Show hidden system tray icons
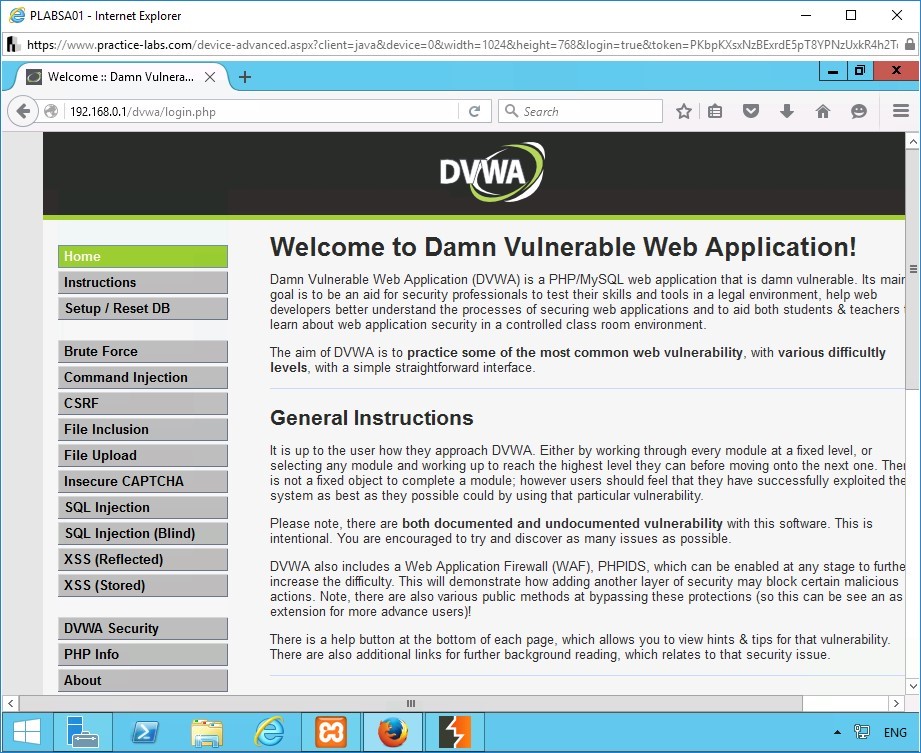Image resolution: width=921 pixels, height=753 pixels. (x=837, y=733)
